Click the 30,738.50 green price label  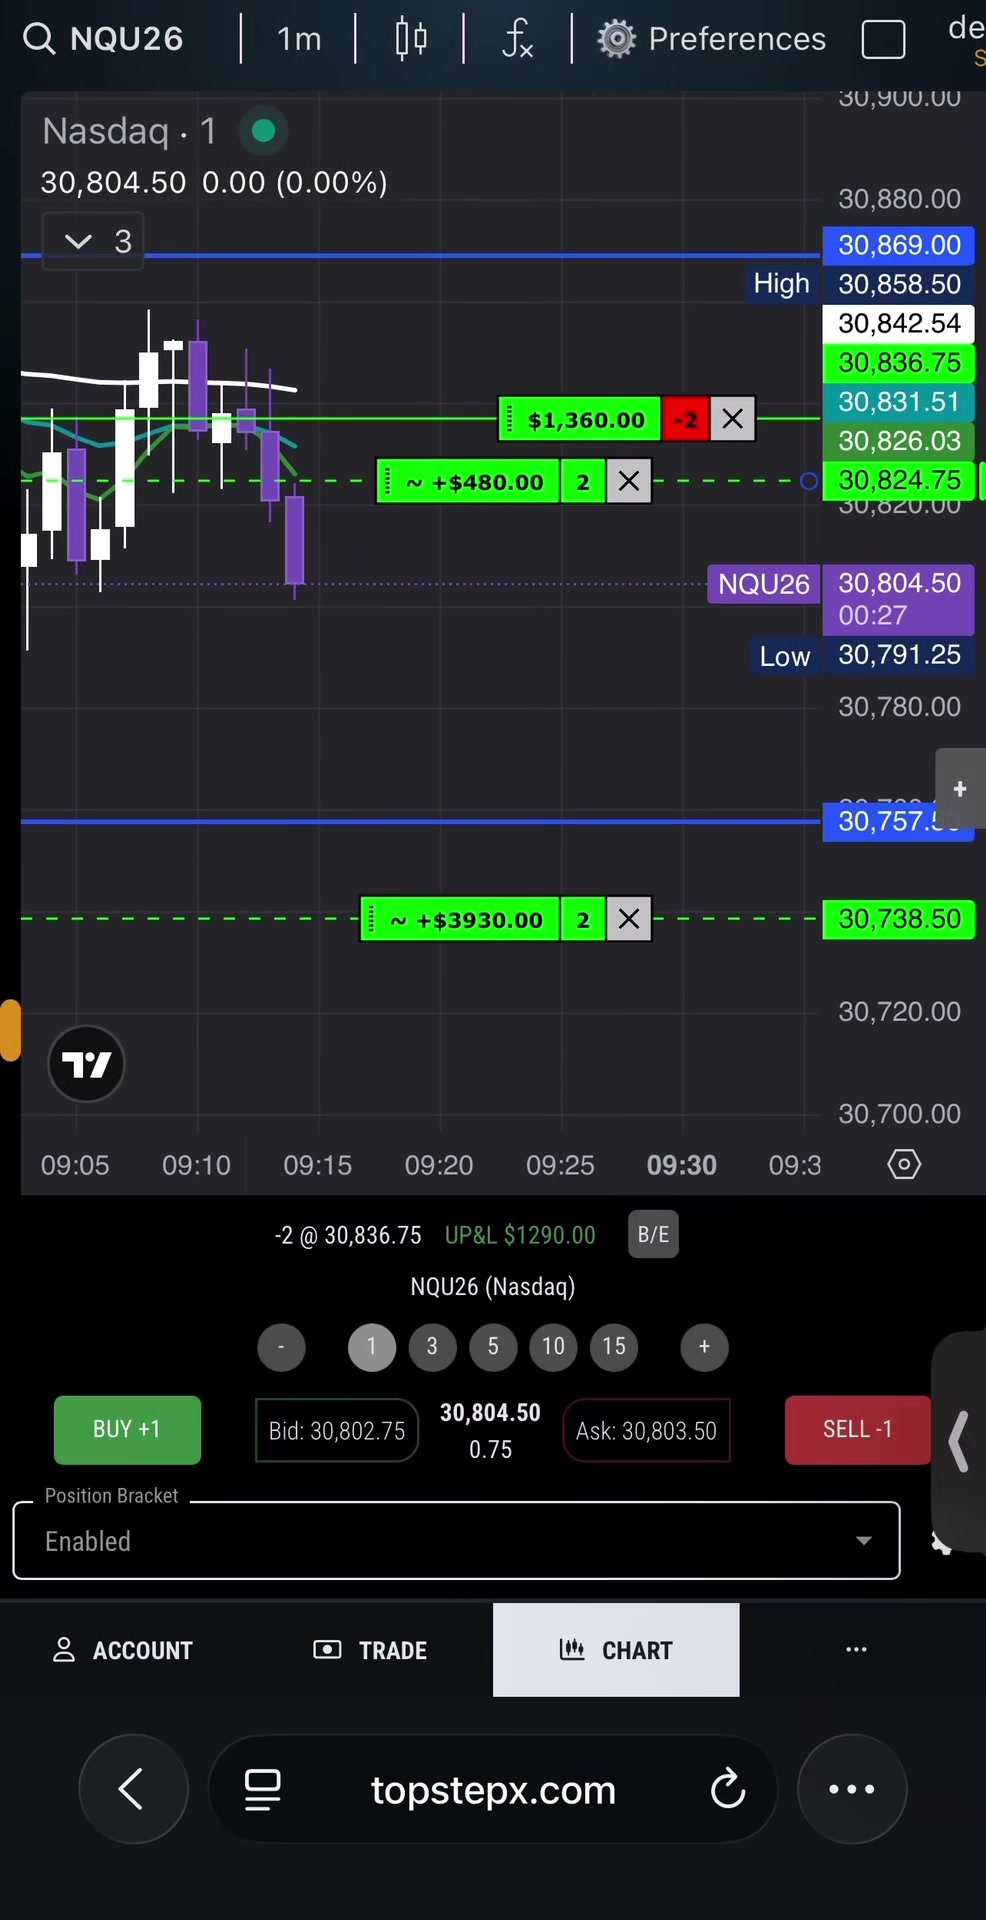click(898, 919)
